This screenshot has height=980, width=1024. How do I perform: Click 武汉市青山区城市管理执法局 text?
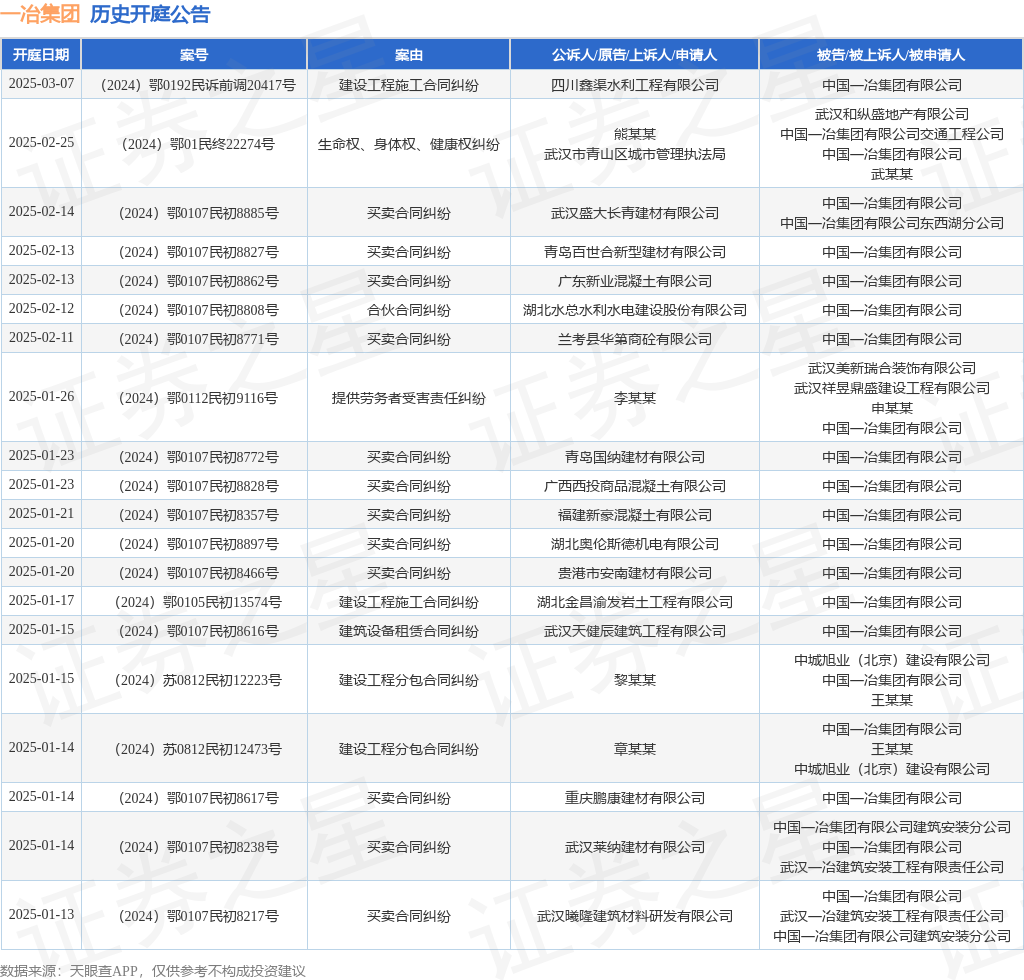click(634, 154)
